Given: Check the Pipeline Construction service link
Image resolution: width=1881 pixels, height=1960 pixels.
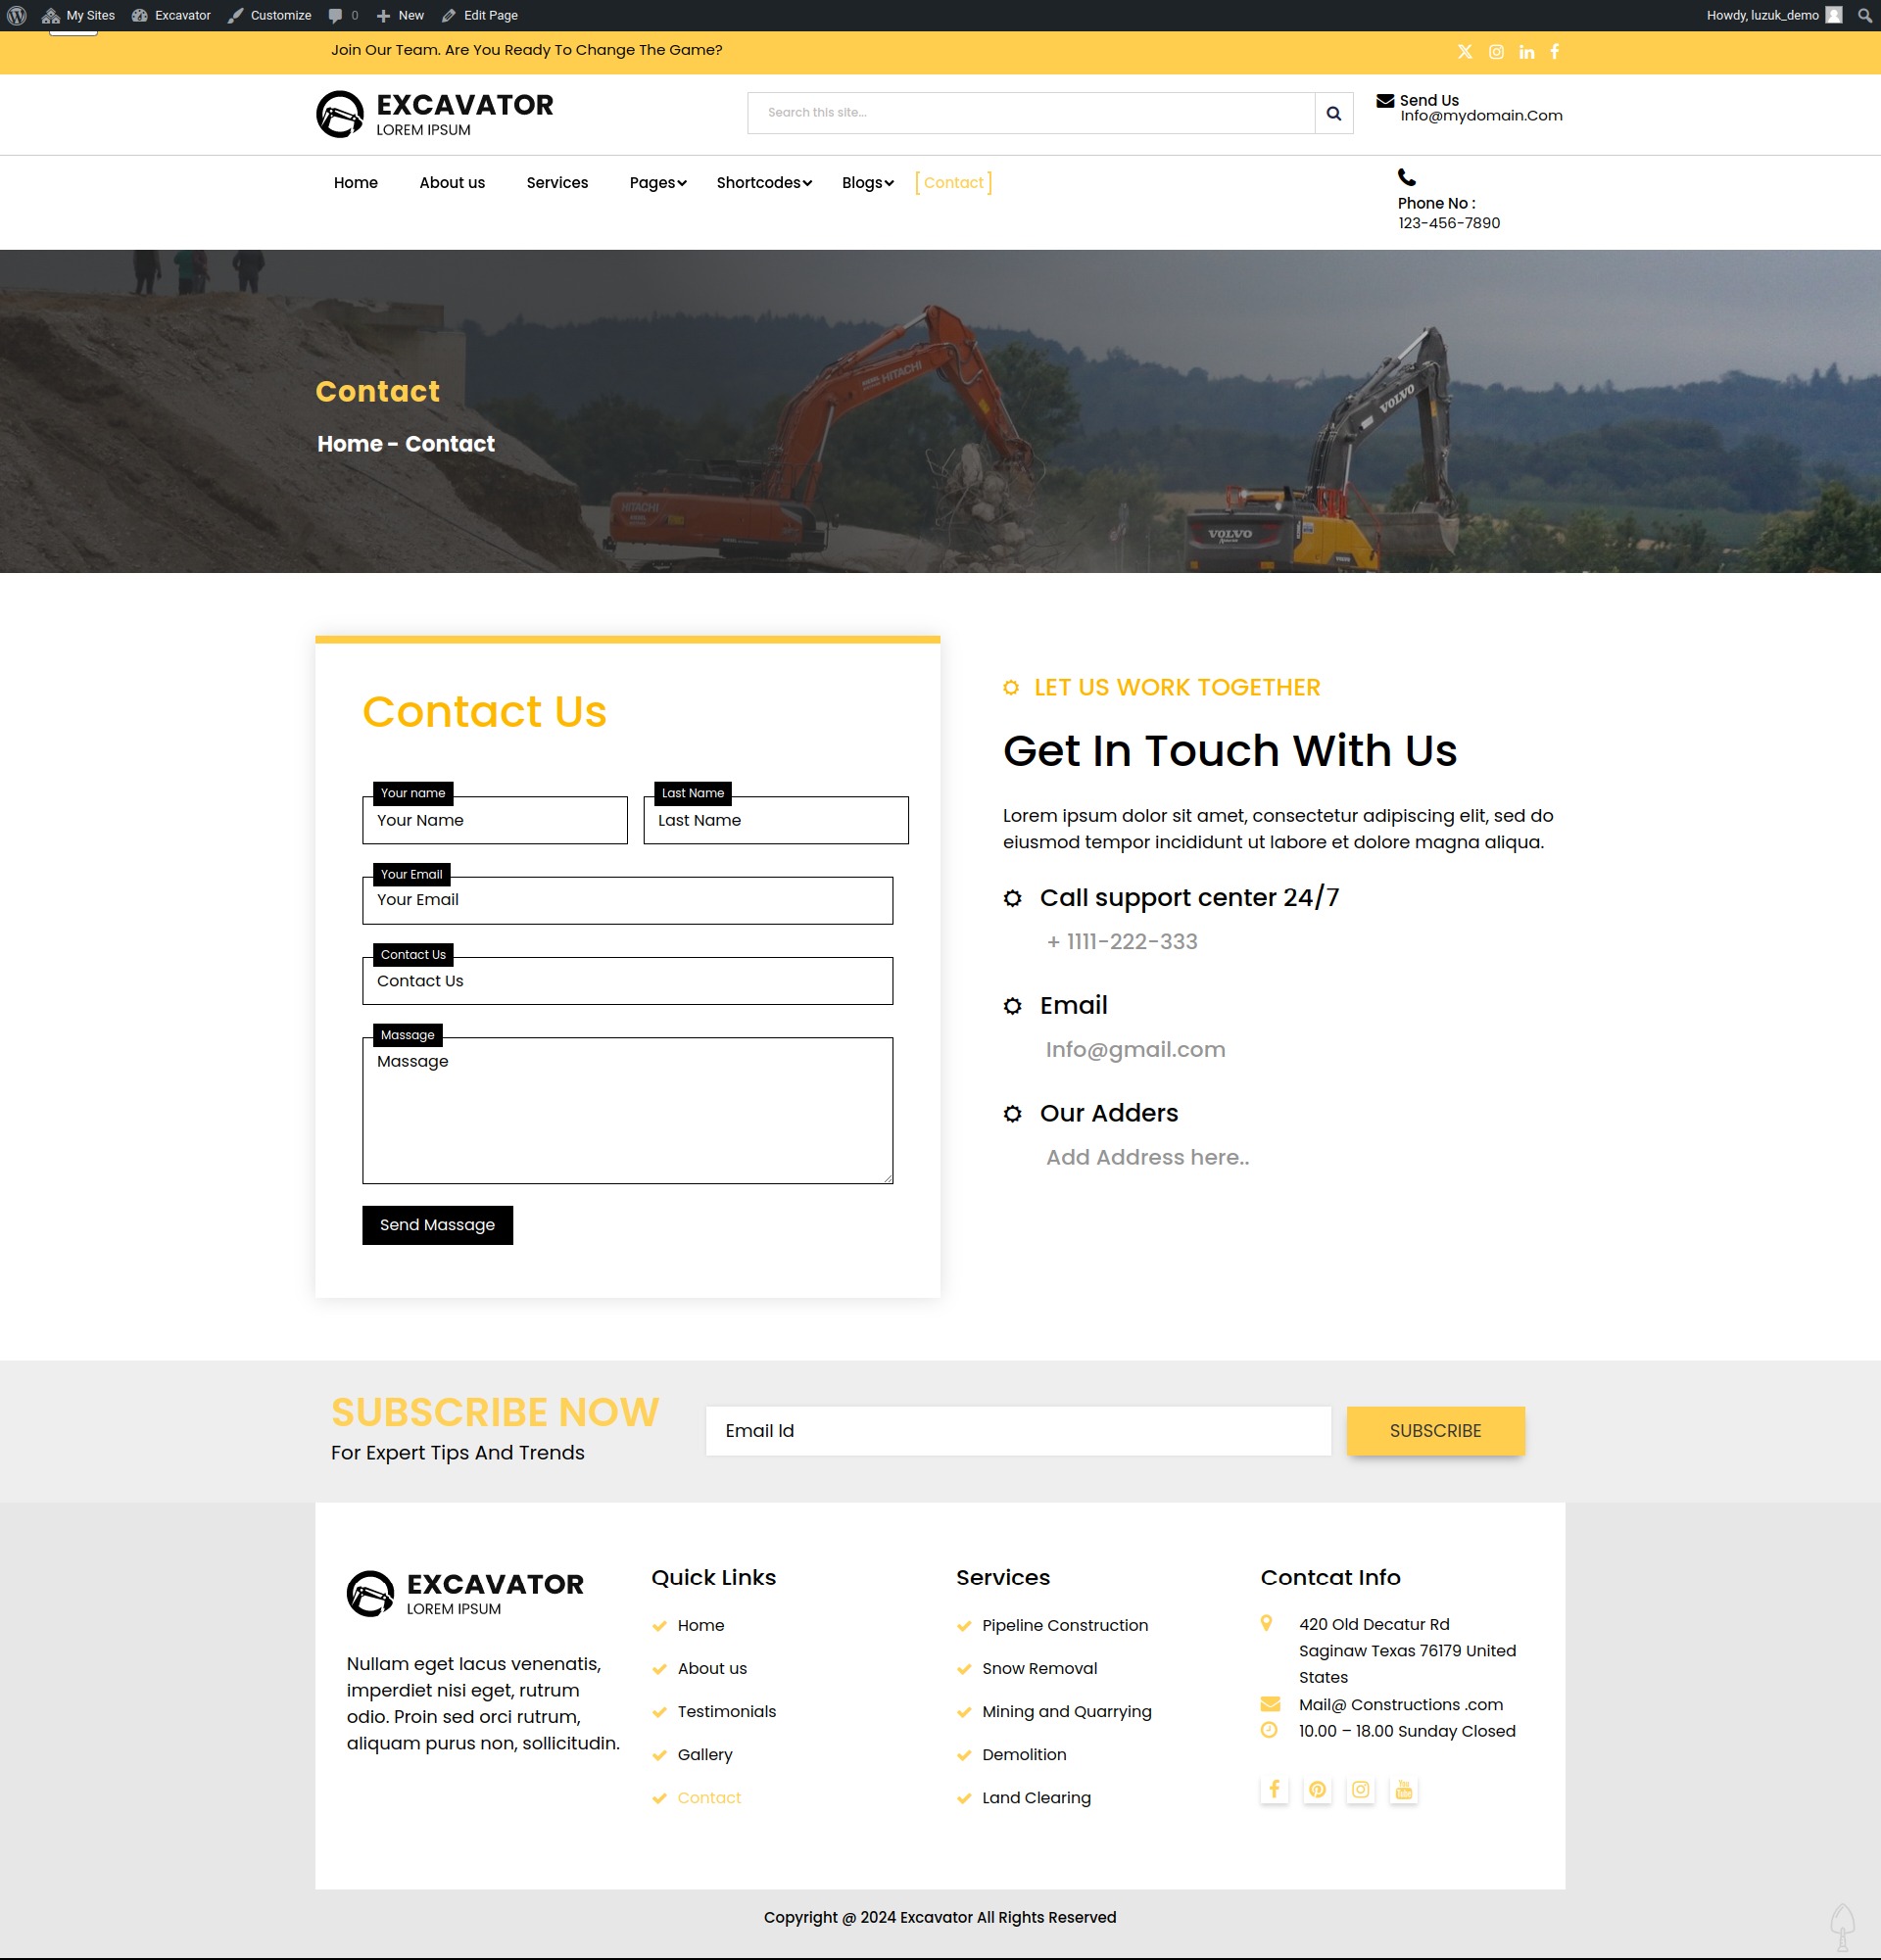Looking at the screenshot, I should pyautogui.click(x=1064, y=1624).
